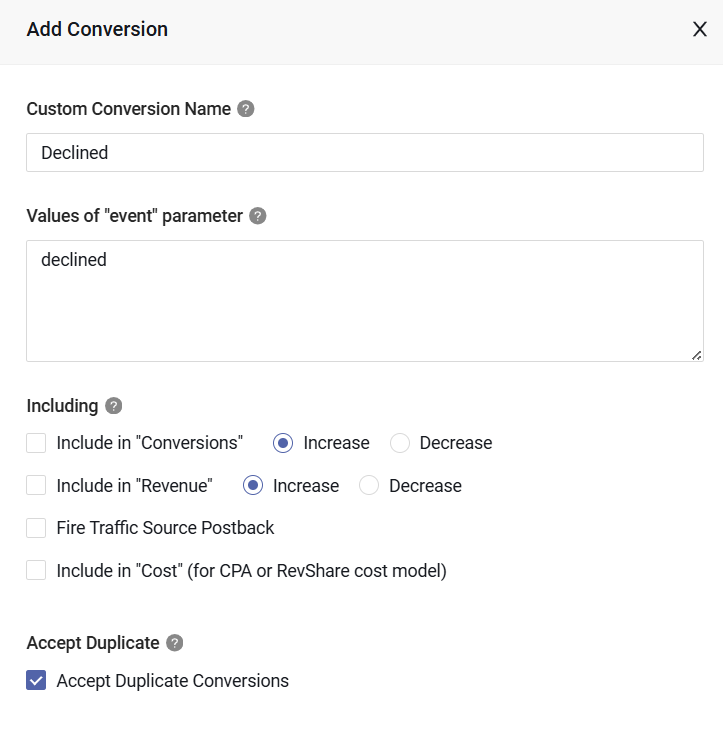Click help icon next to Accept Duplicate

175,643
